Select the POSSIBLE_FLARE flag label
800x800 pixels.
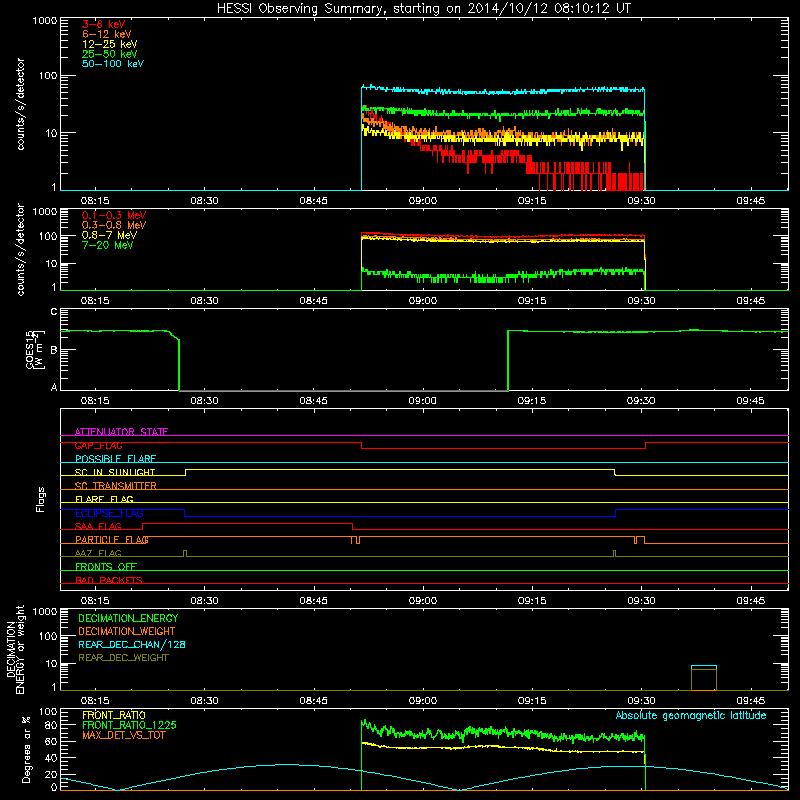(x=115, y=459)
